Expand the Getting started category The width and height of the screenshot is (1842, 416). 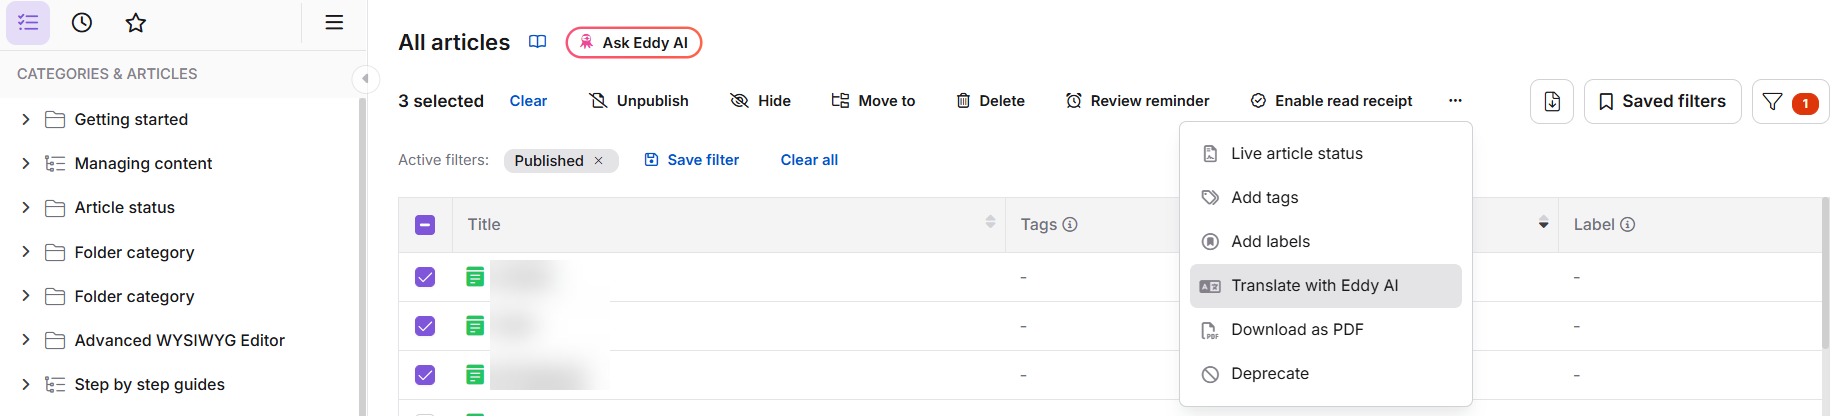coord(26,119)
